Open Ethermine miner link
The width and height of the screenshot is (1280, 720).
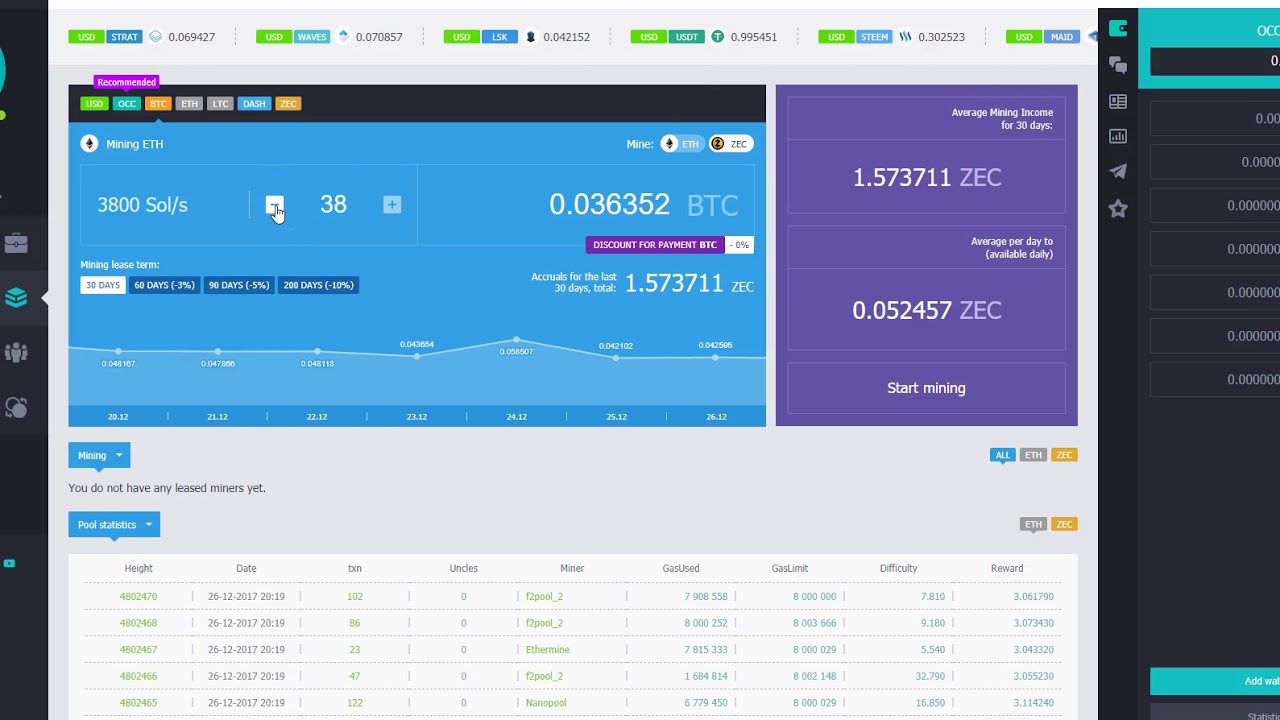point(547,650)
